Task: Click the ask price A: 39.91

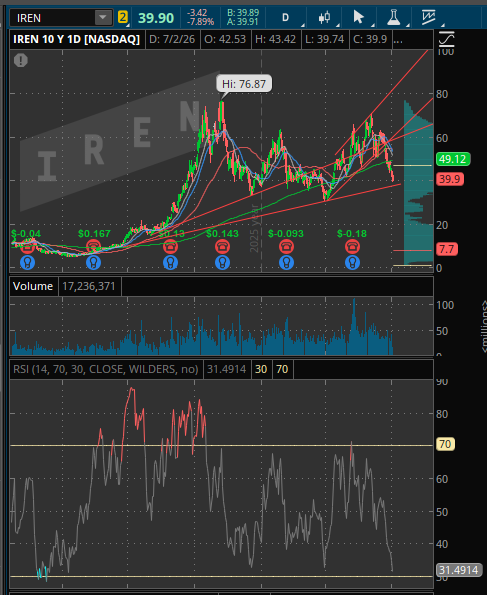Action: pyautogui.click(x=243, y=22)
